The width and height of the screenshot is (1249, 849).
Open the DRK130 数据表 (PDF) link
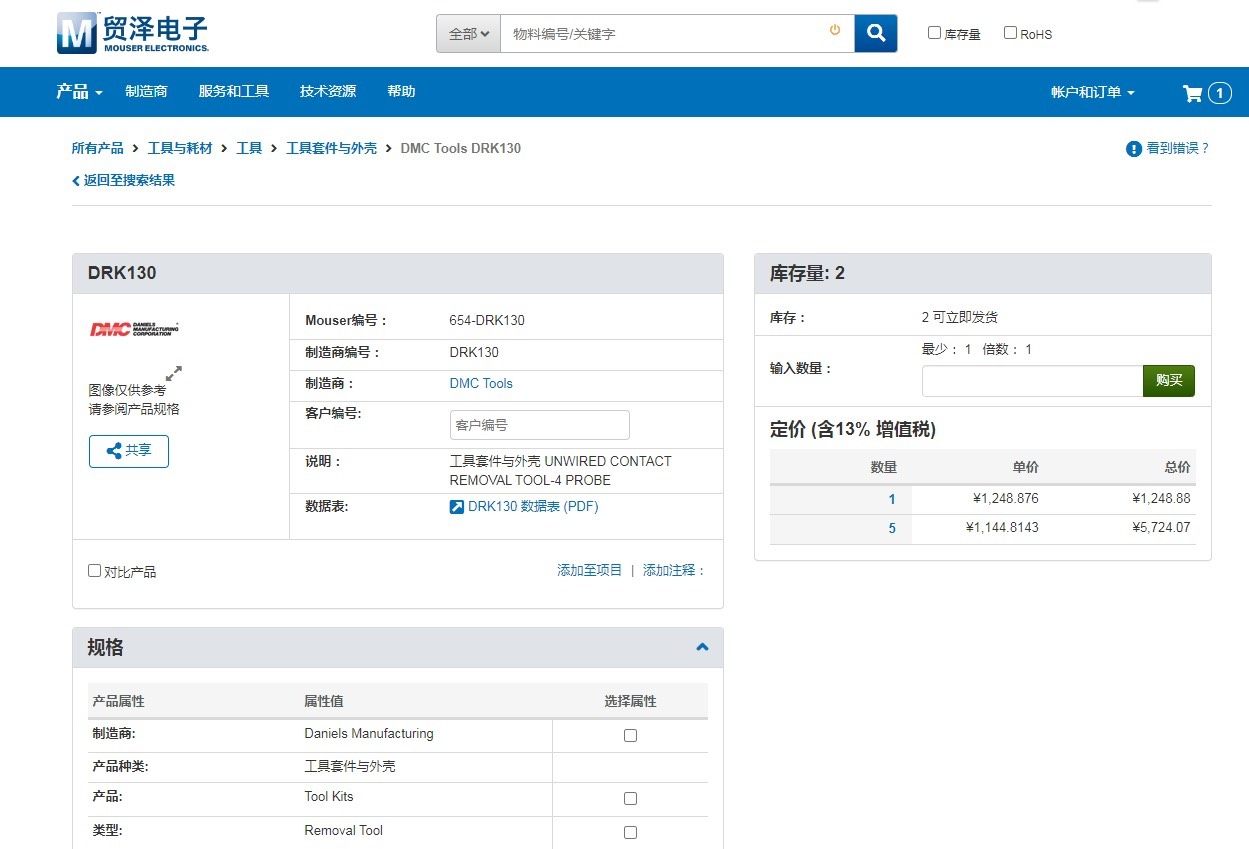click(533, 506)
